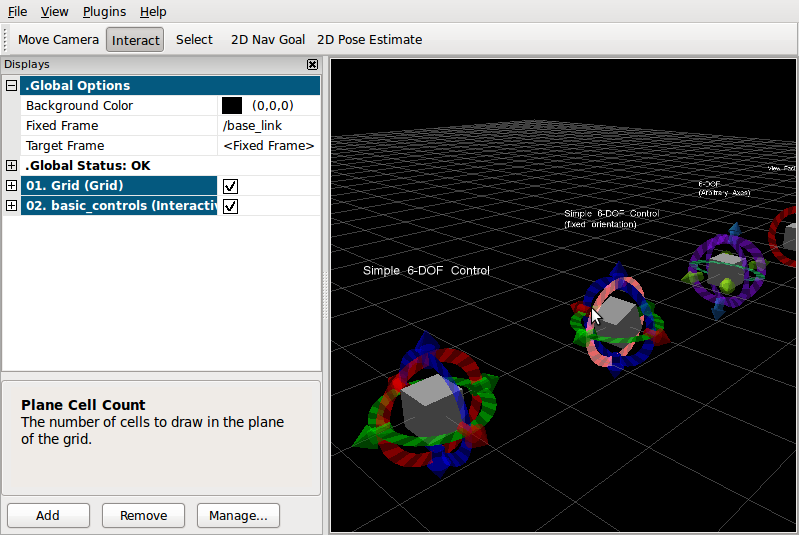The width and height of the screenshot is (799, 535).
Task: Click the Manage... button
Action: pyautogui.click(x=238, y=516)
